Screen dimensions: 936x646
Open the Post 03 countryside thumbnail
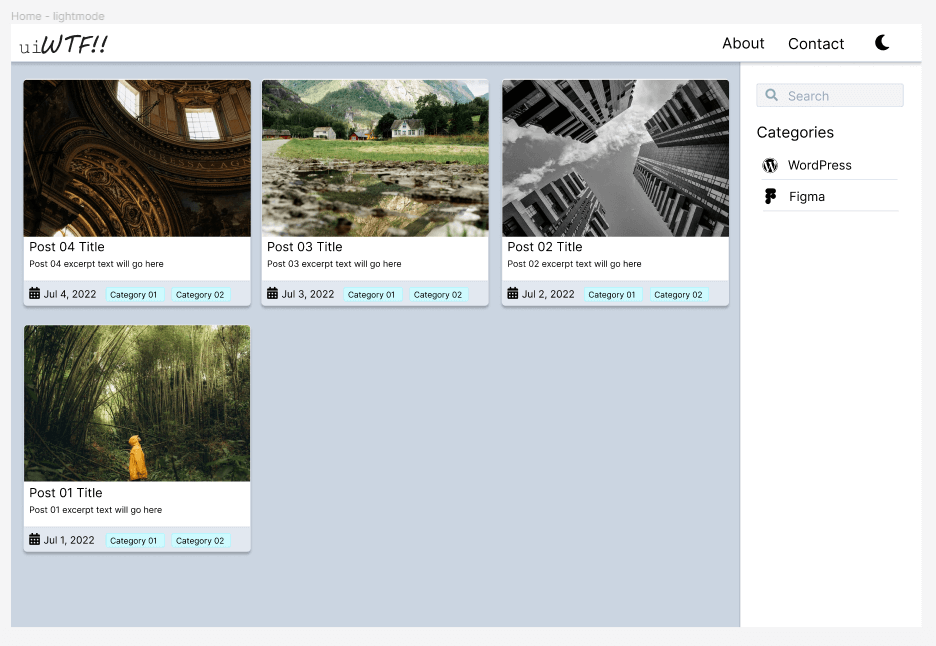[x=375, y=158]
